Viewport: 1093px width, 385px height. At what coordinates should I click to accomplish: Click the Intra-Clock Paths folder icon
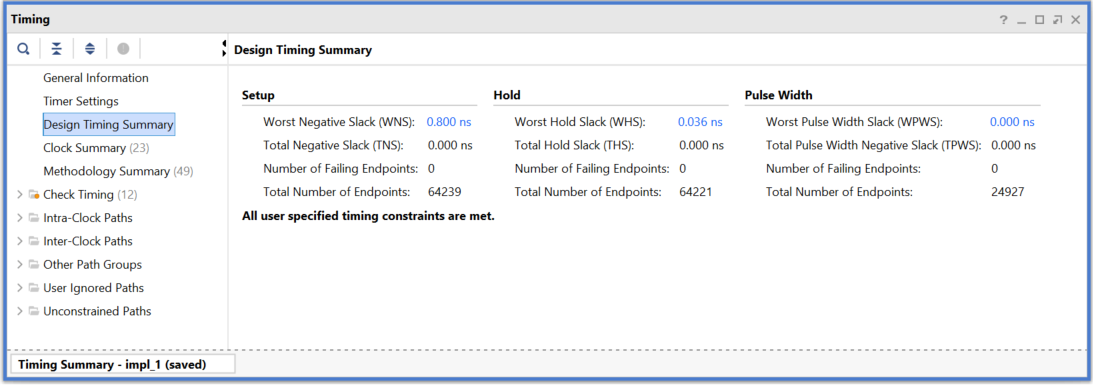coord(33,218)
